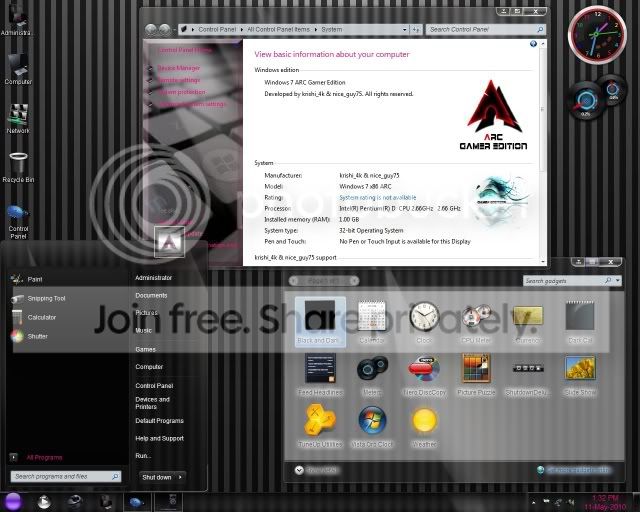Select the Calendar gadget

tap(372, 322)
